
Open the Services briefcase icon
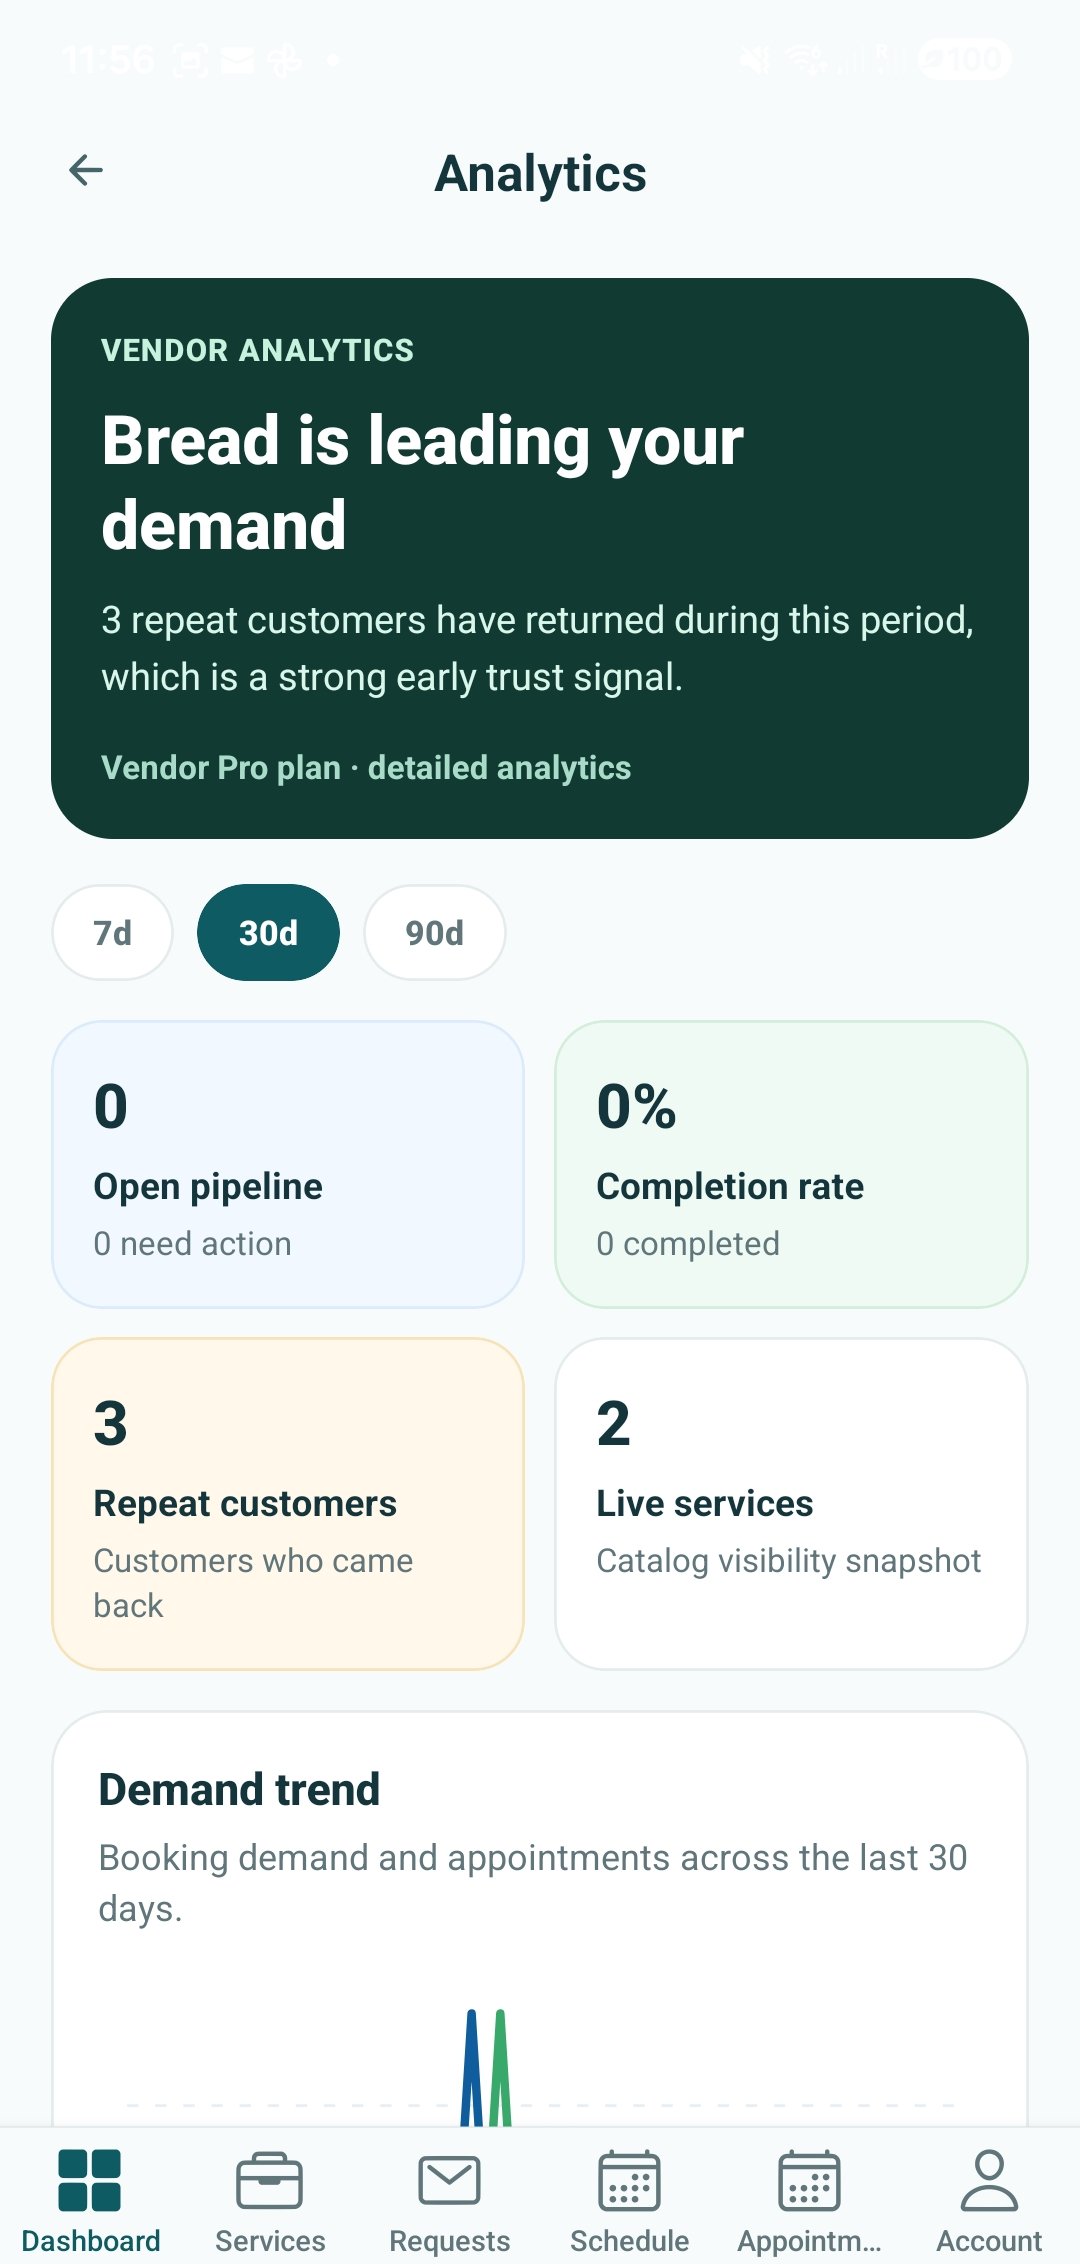[270, 2180]
